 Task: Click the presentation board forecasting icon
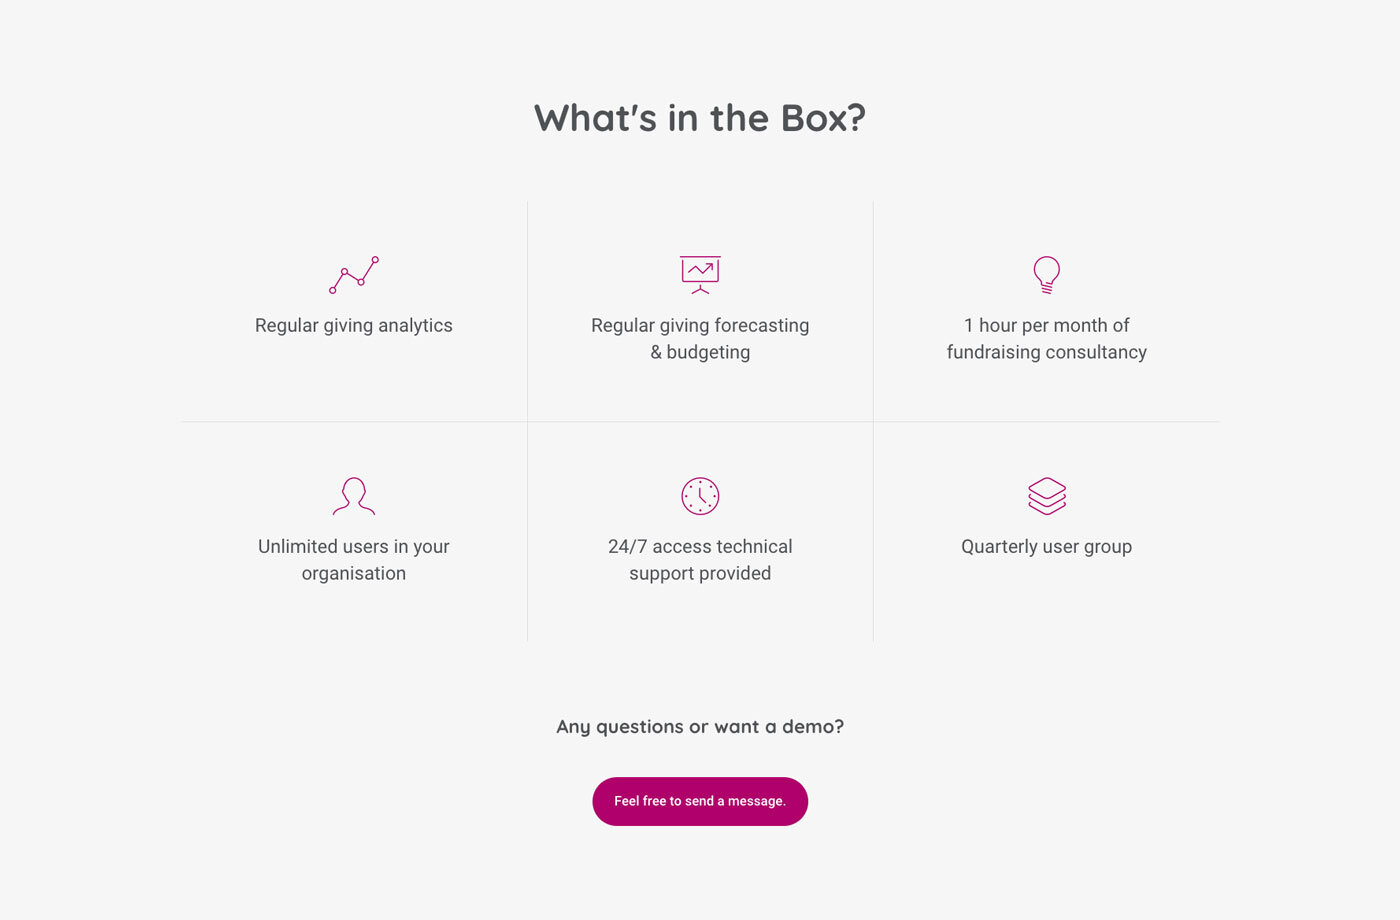(x=700, y=275)
